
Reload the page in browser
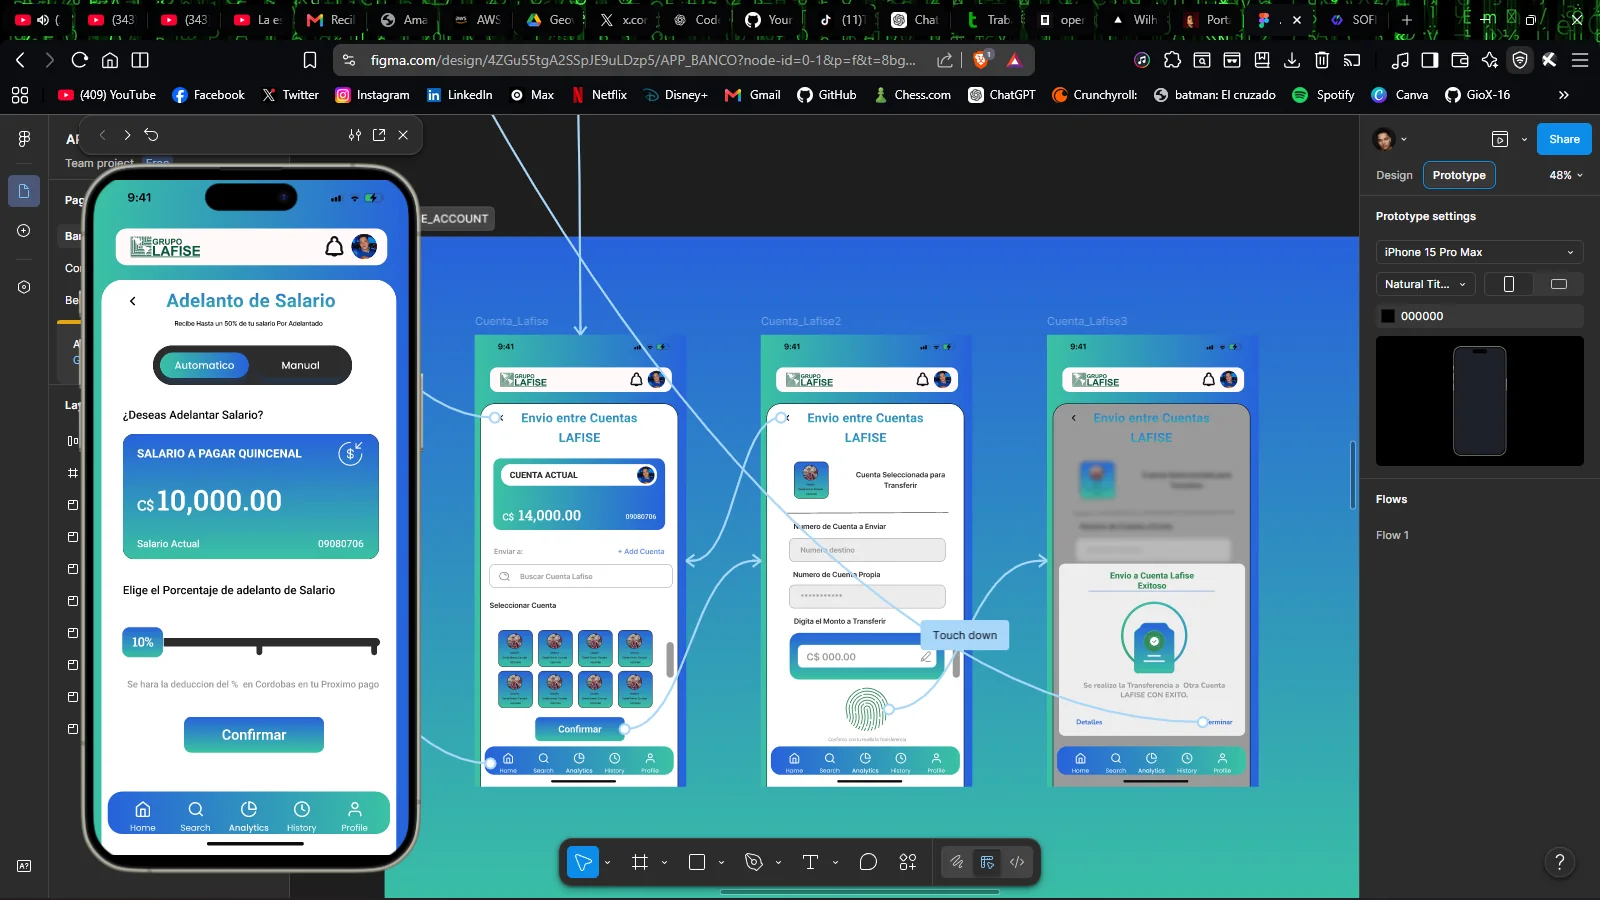click(x=80, y=60)
